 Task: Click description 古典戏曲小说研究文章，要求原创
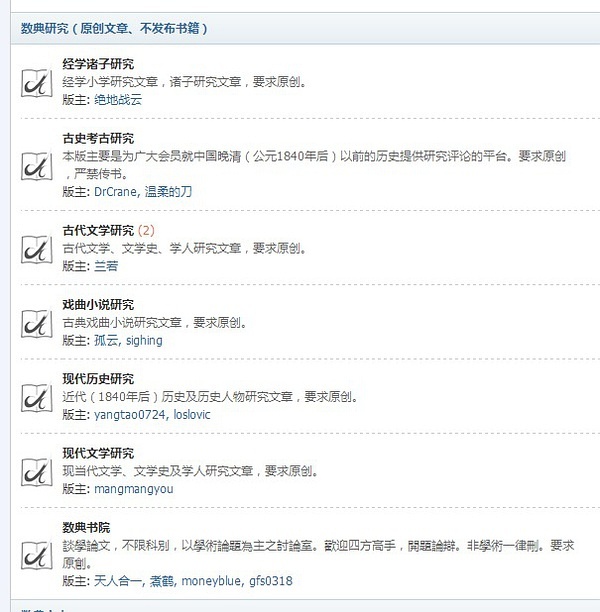pyautogui.click(x=155, y=323)
